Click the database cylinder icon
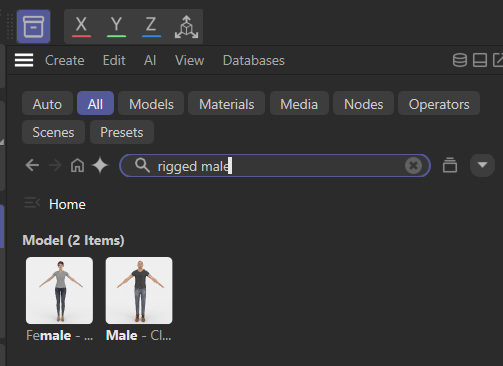503x366 pixels. pos(460,60)
